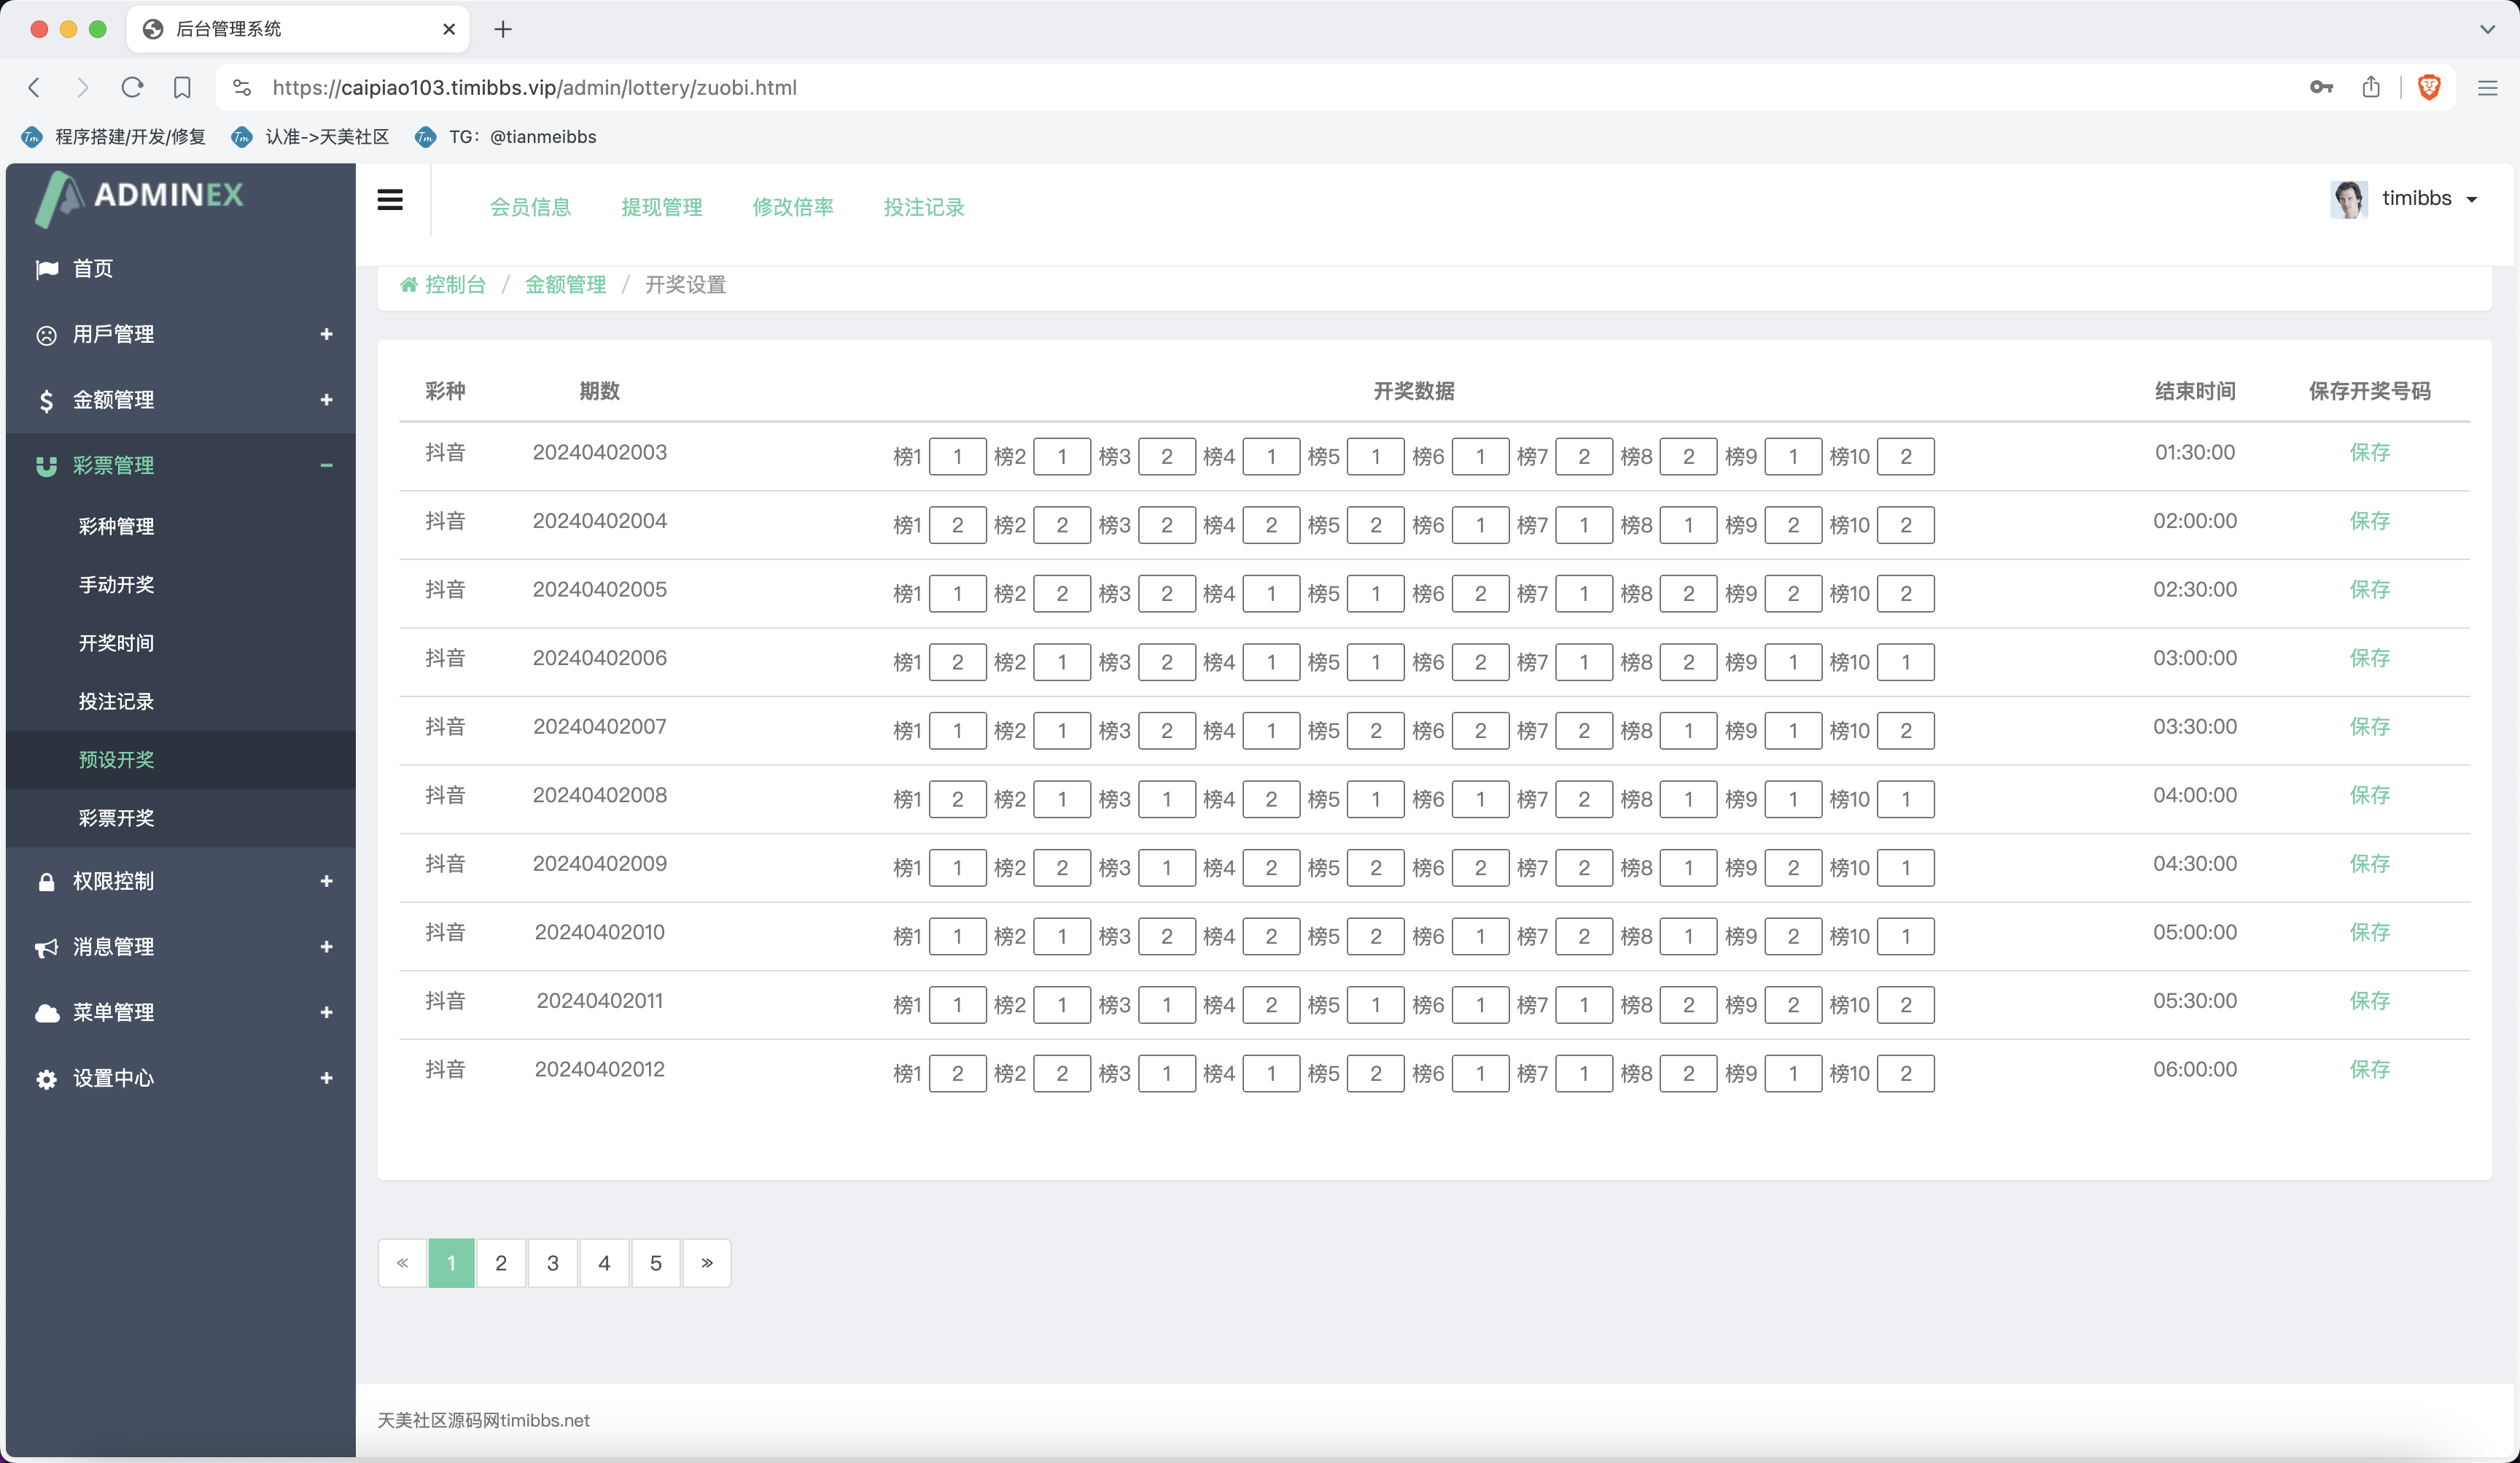Click the Brave shields lion icon
Screen dimensions: 2520x1463
(x=2429, y=87)
